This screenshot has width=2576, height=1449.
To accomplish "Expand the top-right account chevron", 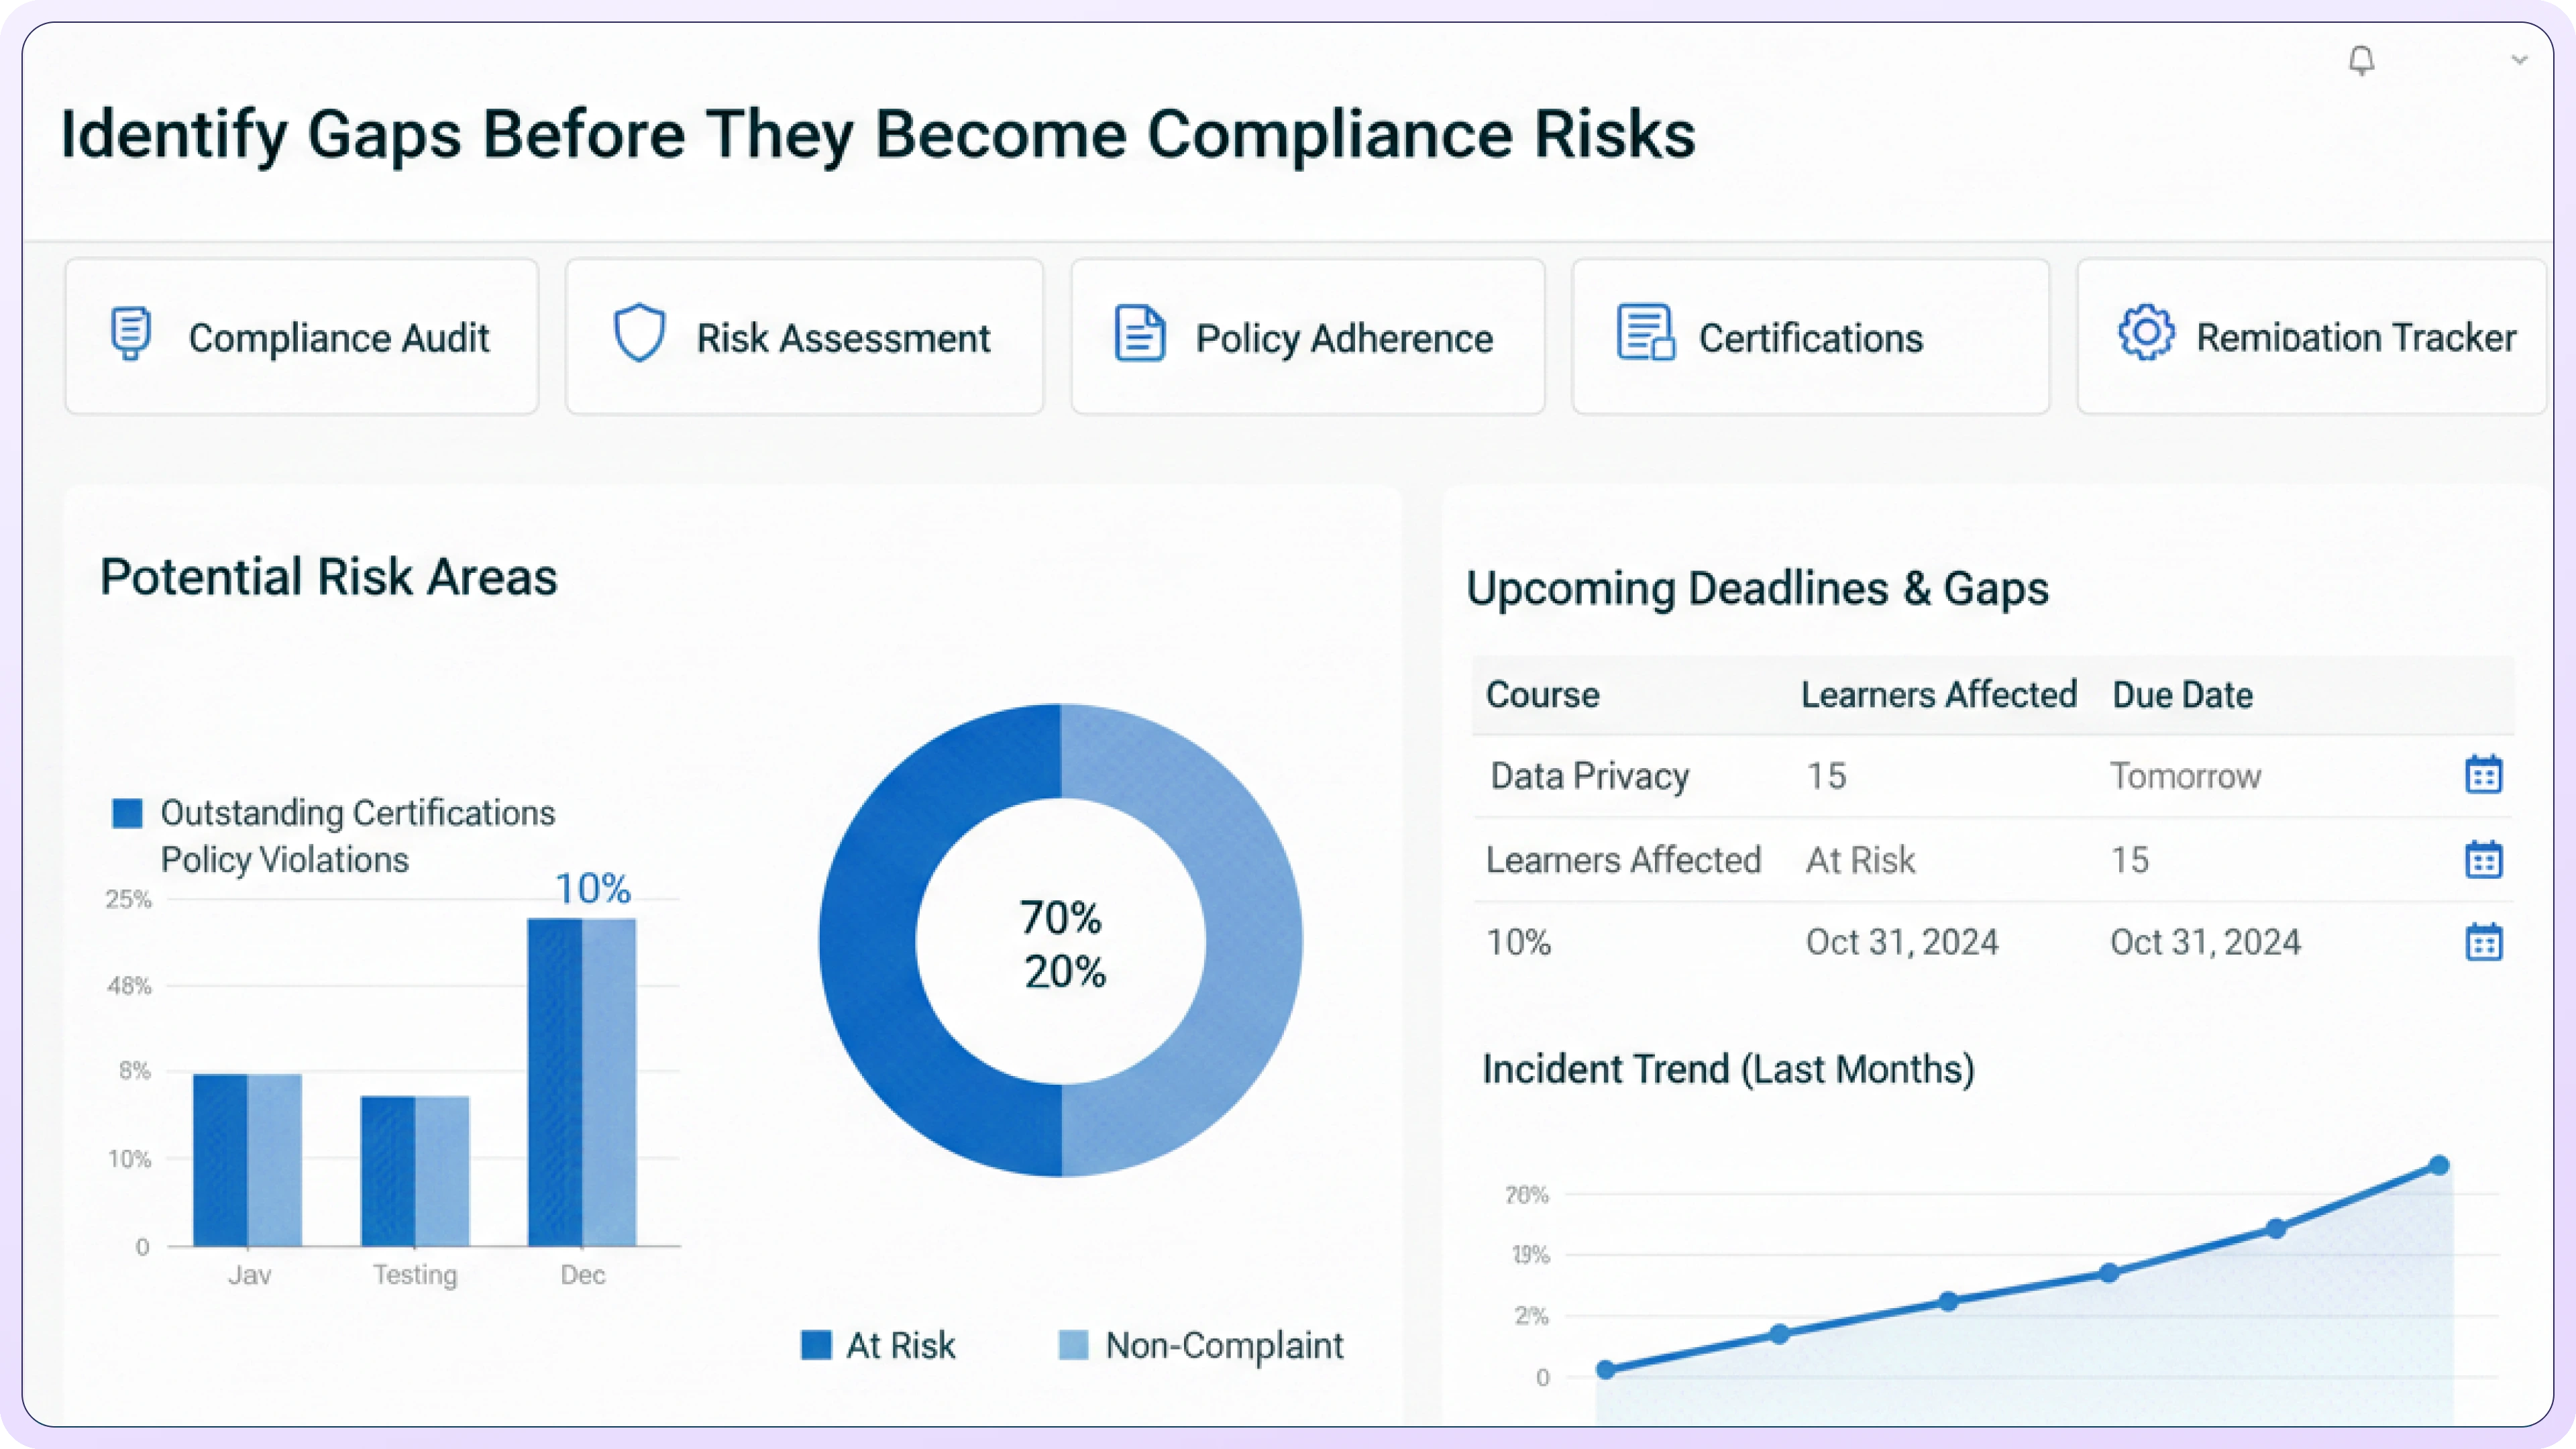I will coord(2519,60).
